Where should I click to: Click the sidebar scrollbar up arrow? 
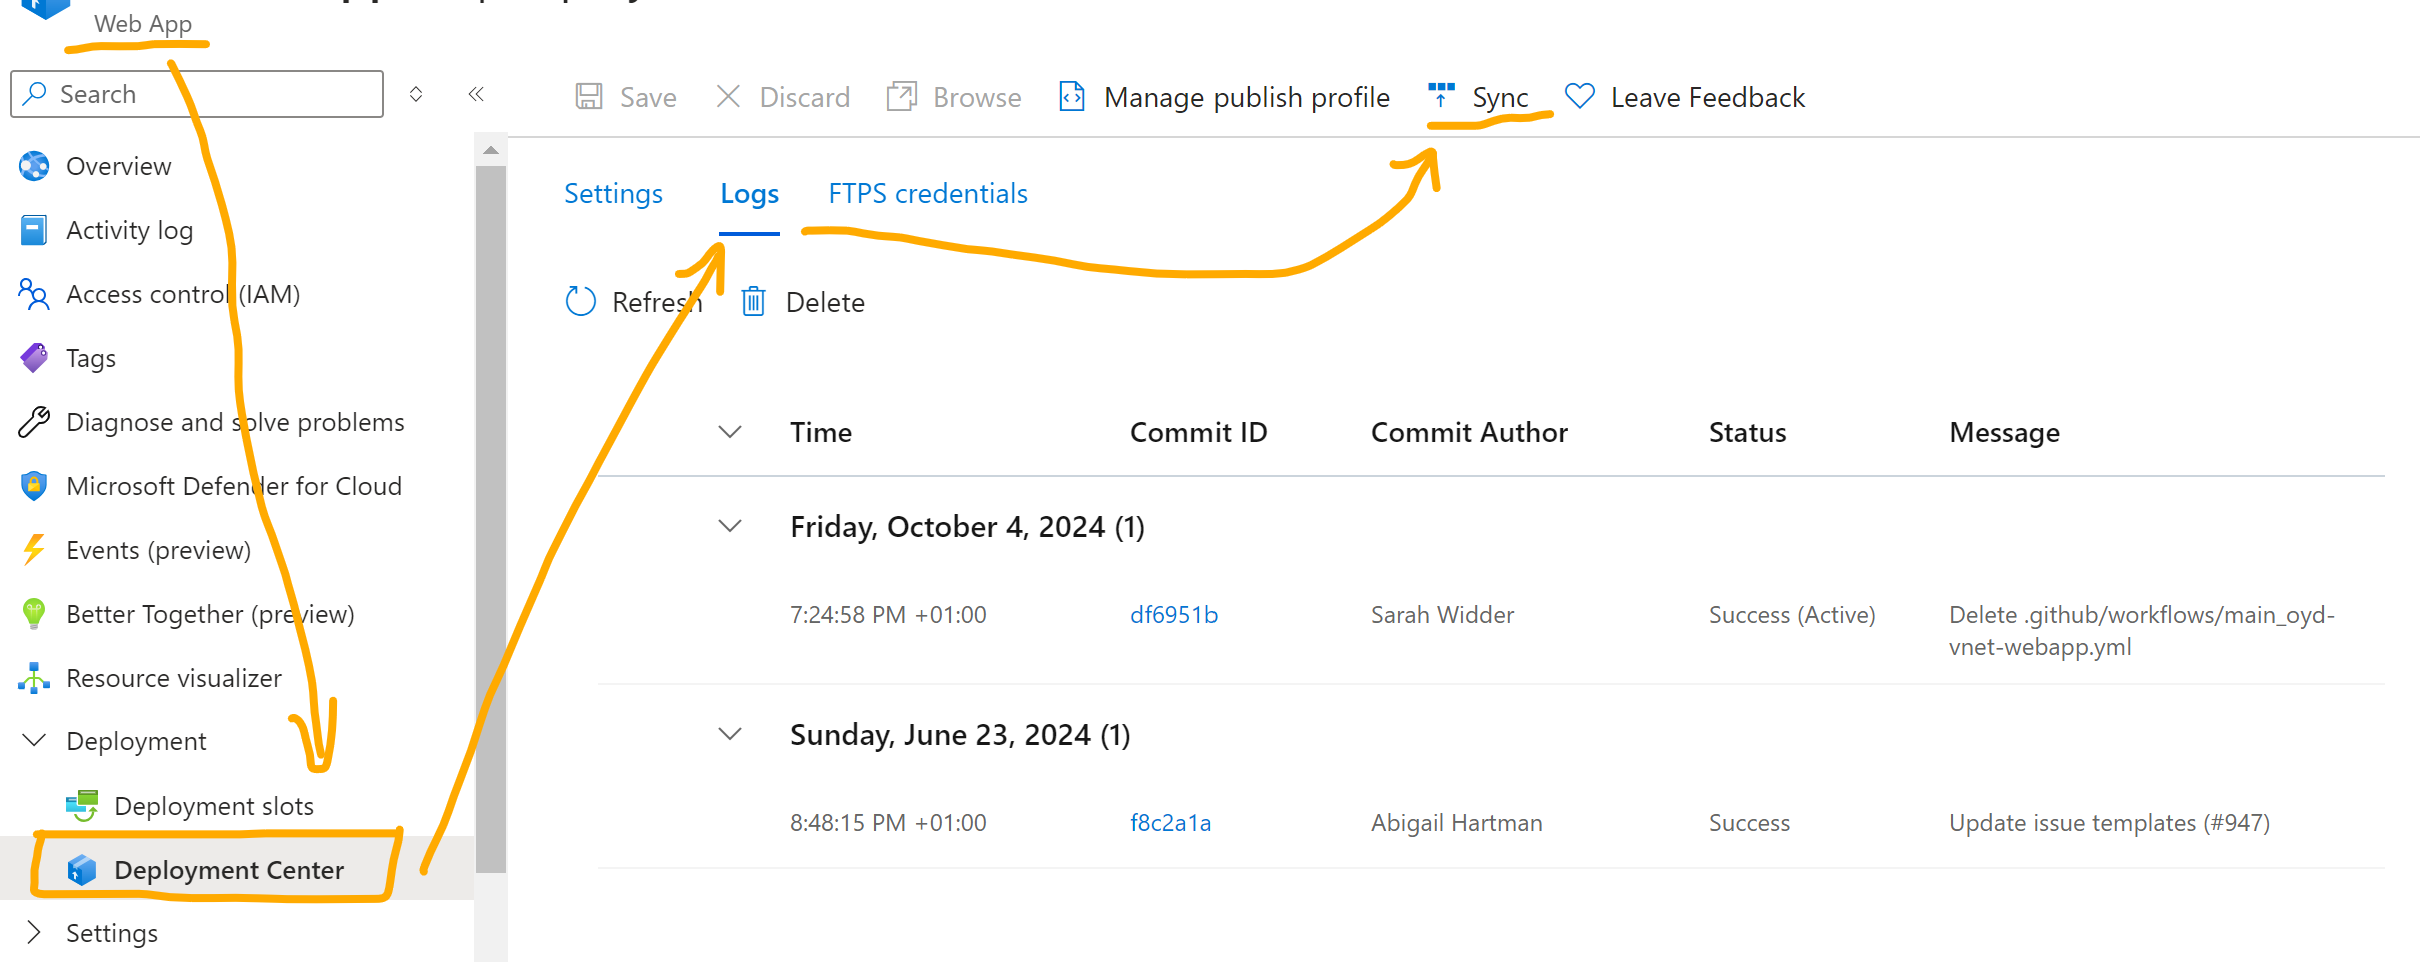(x=490, y=150)
